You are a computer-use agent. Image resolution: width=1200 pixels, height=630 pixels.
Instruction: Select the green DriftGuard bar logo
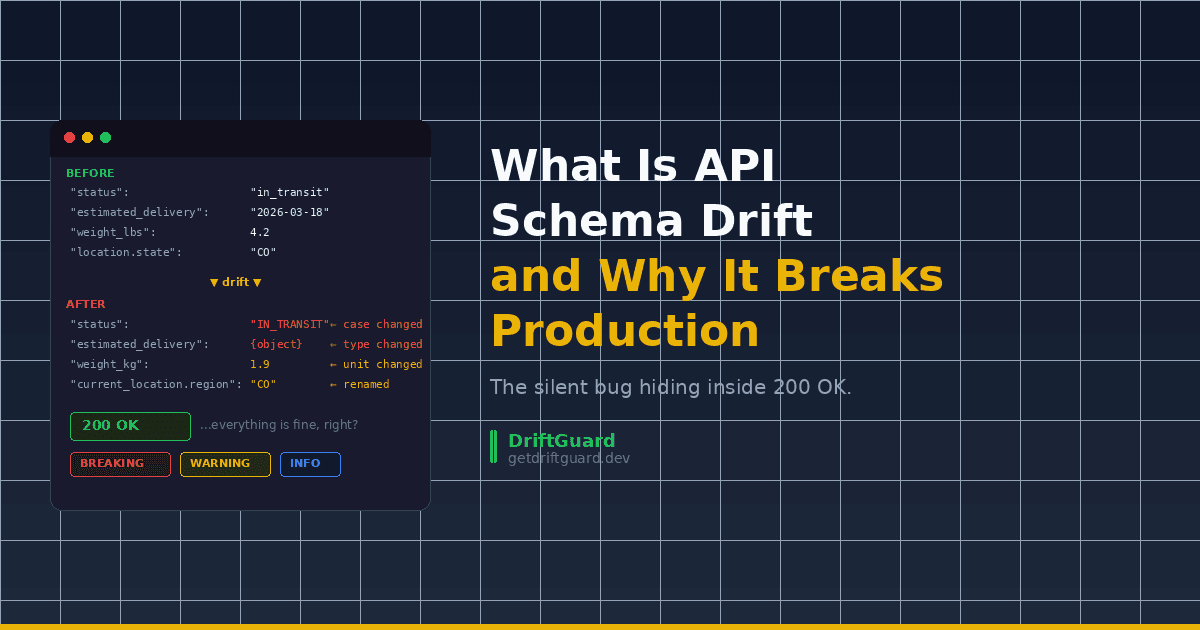(x=494, y=447)
